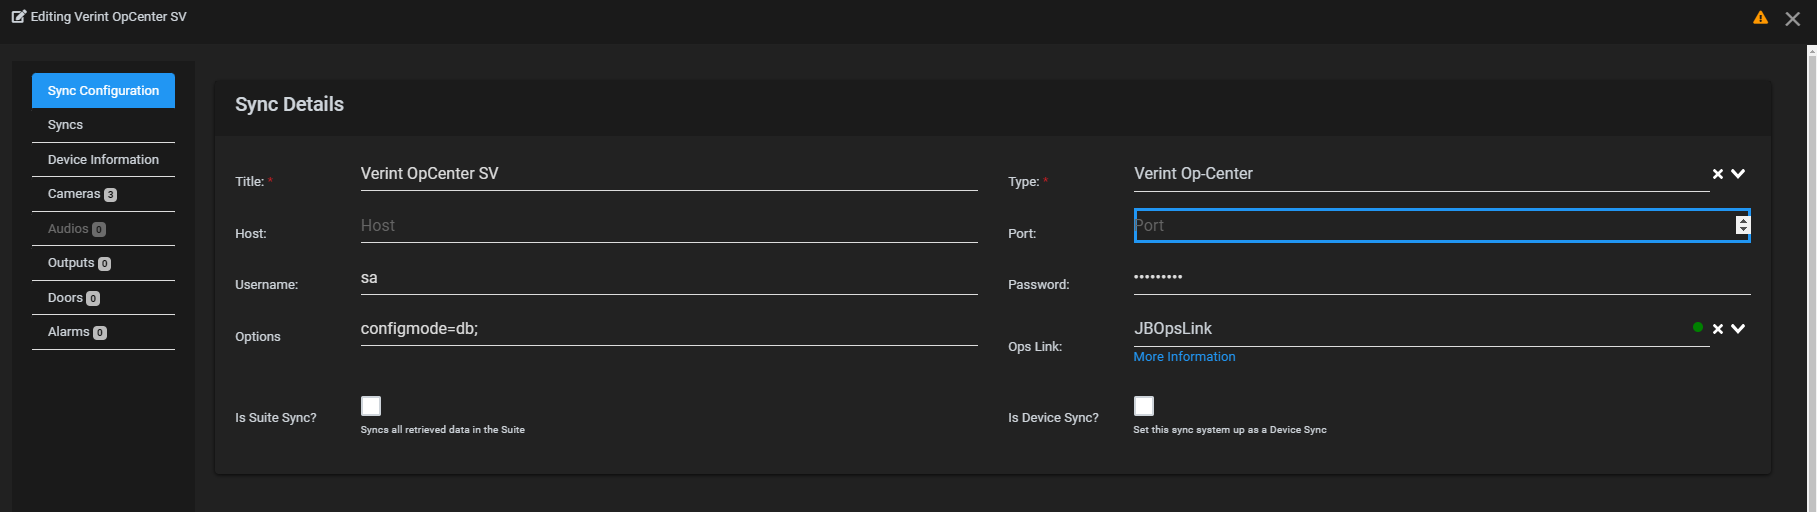The image size is (1817, 512).
Task: Open the Cameras tab
Action: tap(103, 194)
